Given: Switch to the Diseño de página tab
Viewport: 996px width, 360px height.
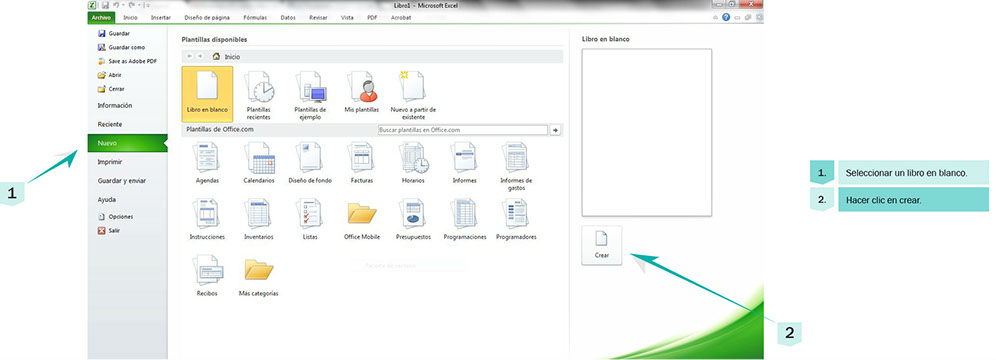Looking at the screenshot, I should 207,18.
